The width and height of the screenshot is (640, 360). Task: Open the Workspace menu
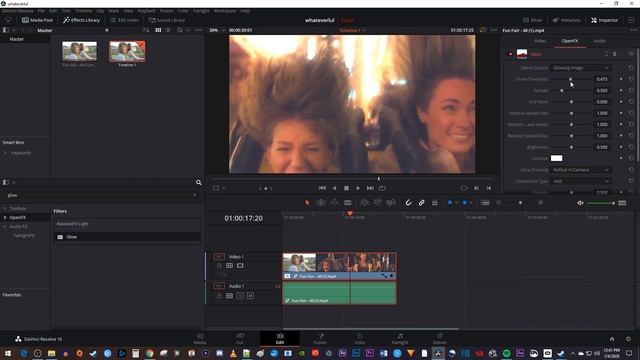click(225, 11)
